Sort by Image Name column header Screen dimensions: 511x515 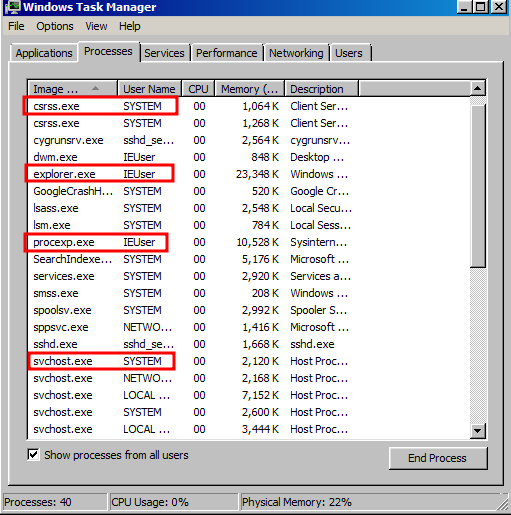(72, 89)
